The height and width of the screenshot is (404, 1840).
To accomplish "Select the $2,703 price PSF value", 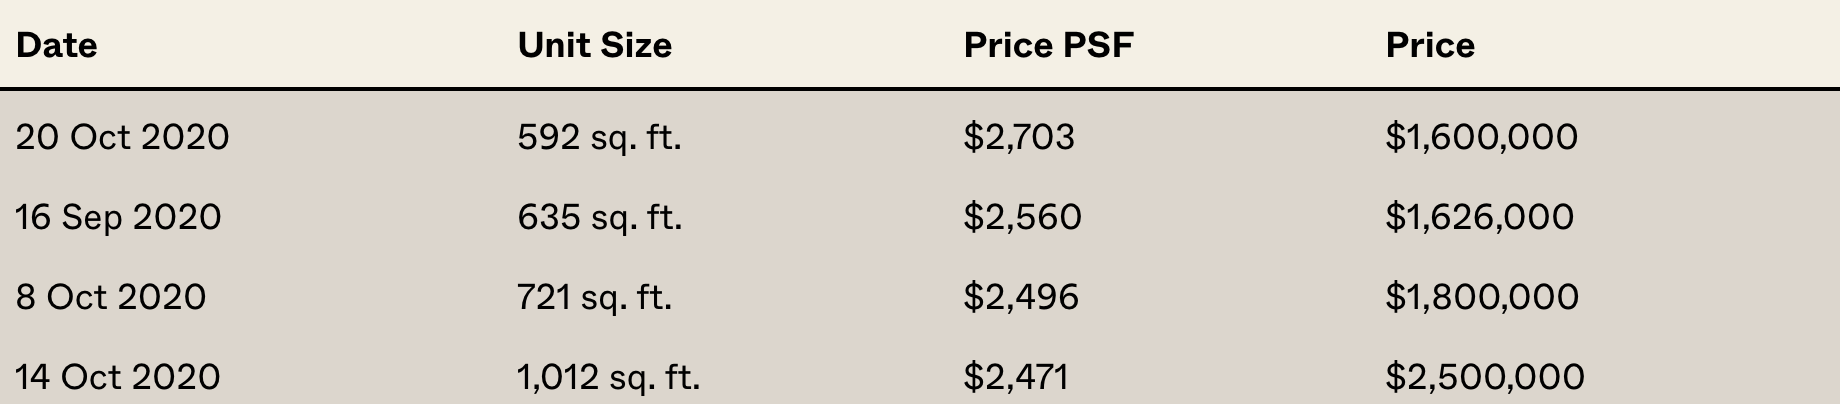I will (x=1019, y=137).
